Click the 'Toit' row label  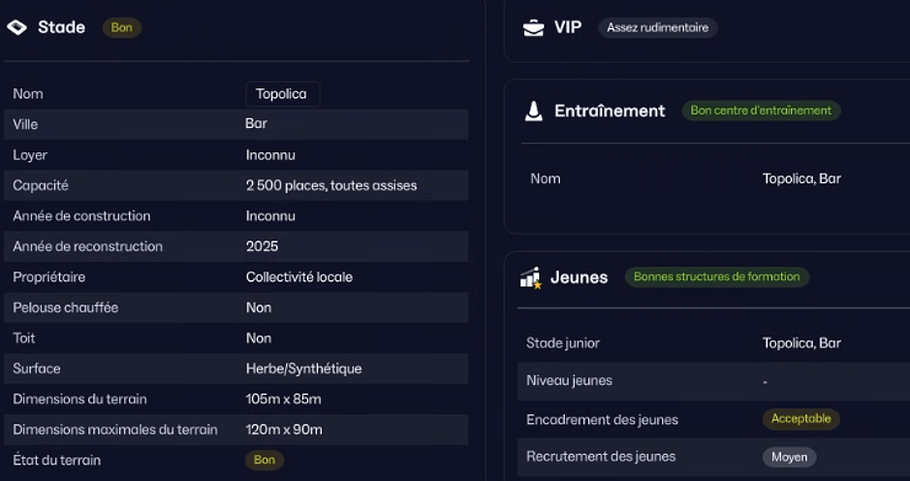24,338
